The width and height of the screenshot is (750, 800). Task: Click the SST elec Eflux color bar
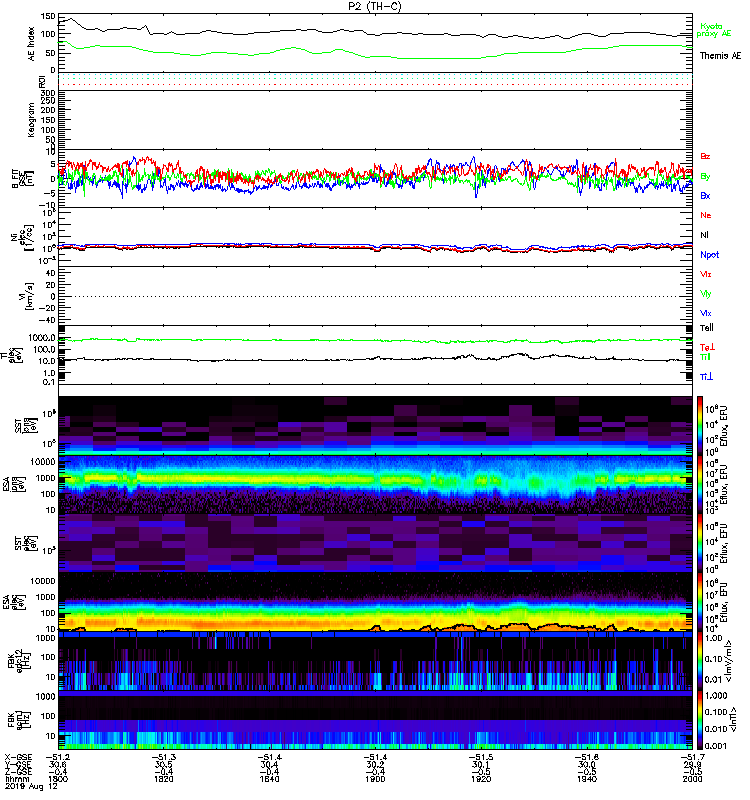(700, 543)
